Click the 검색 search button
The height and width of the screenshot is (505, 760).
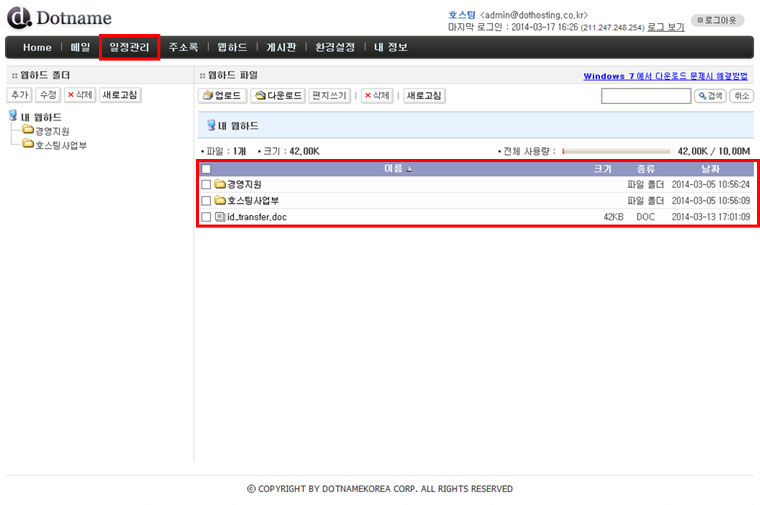point(710,96)
